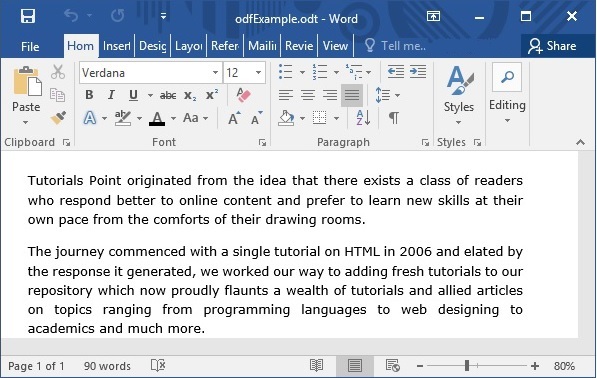The height and width of the screenshot is (378, 597).
Task: Open the Customize Quick Access Toolbar dropdown
Action: (x=163, y=16)
